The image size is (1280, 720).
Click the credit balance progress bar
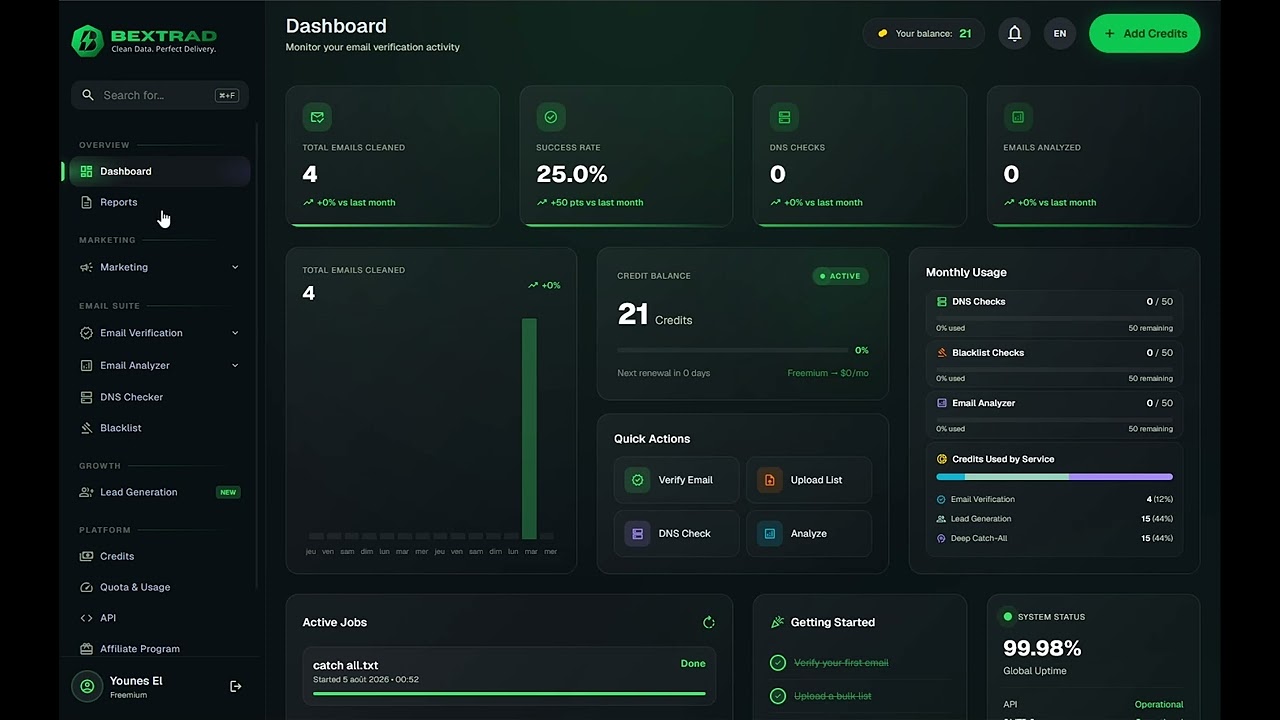[732, 350]
